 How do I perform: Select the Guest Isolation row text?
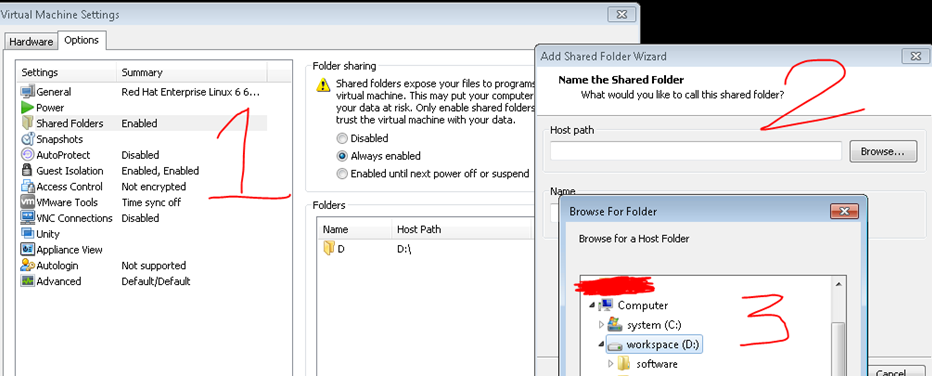[70, 171]
